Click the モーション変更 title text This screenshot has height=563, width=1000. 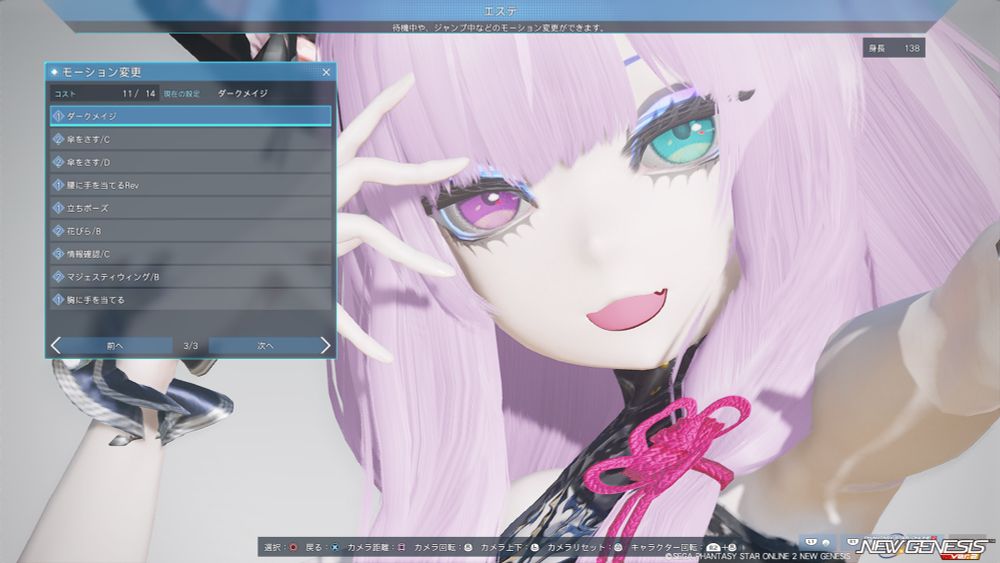[101, 72]
